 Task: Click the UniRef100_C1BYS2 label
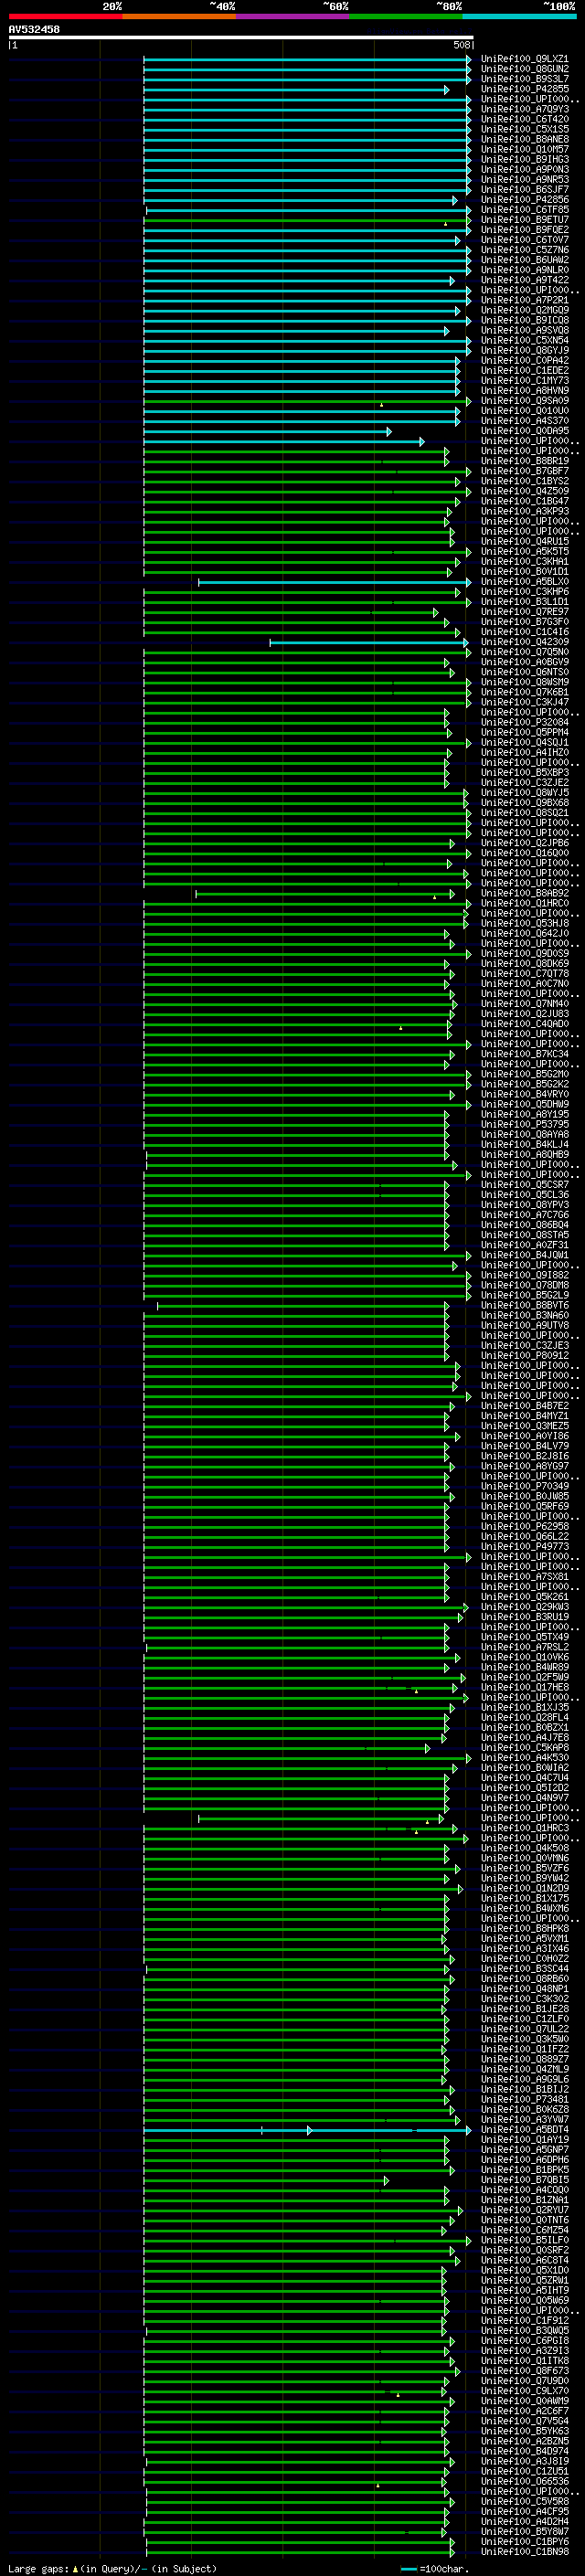[x=524, y=481]
